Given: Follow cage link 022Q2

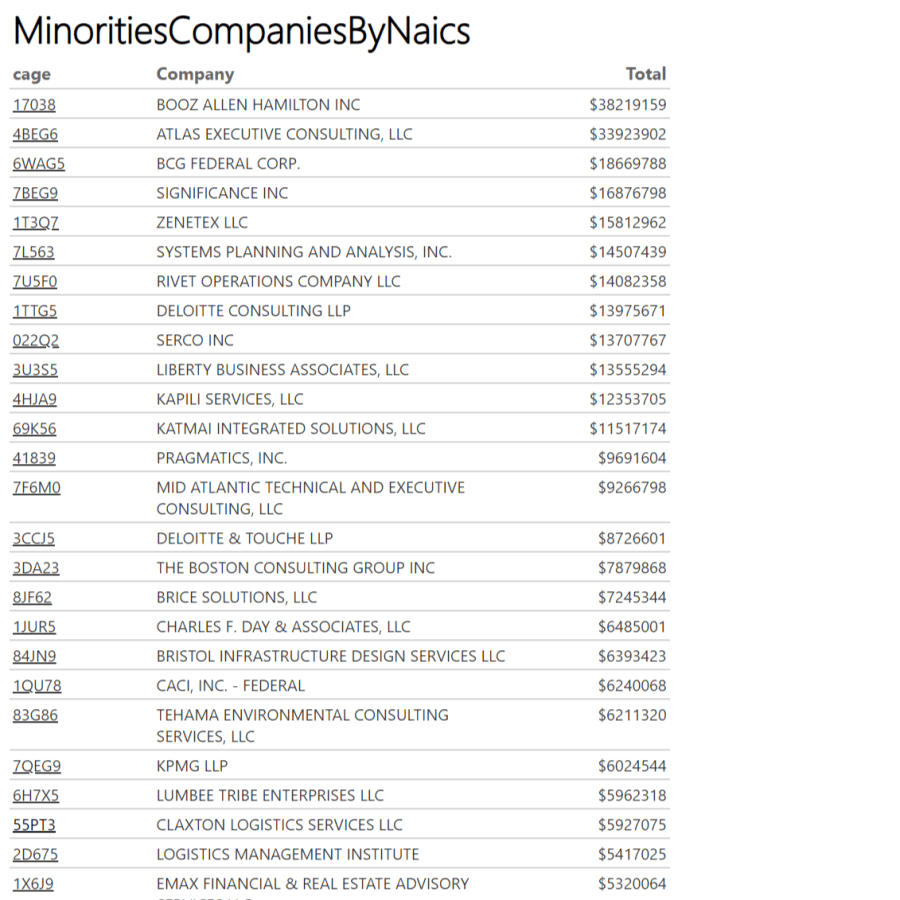Looking at the screenshot, I should point(36,340).
